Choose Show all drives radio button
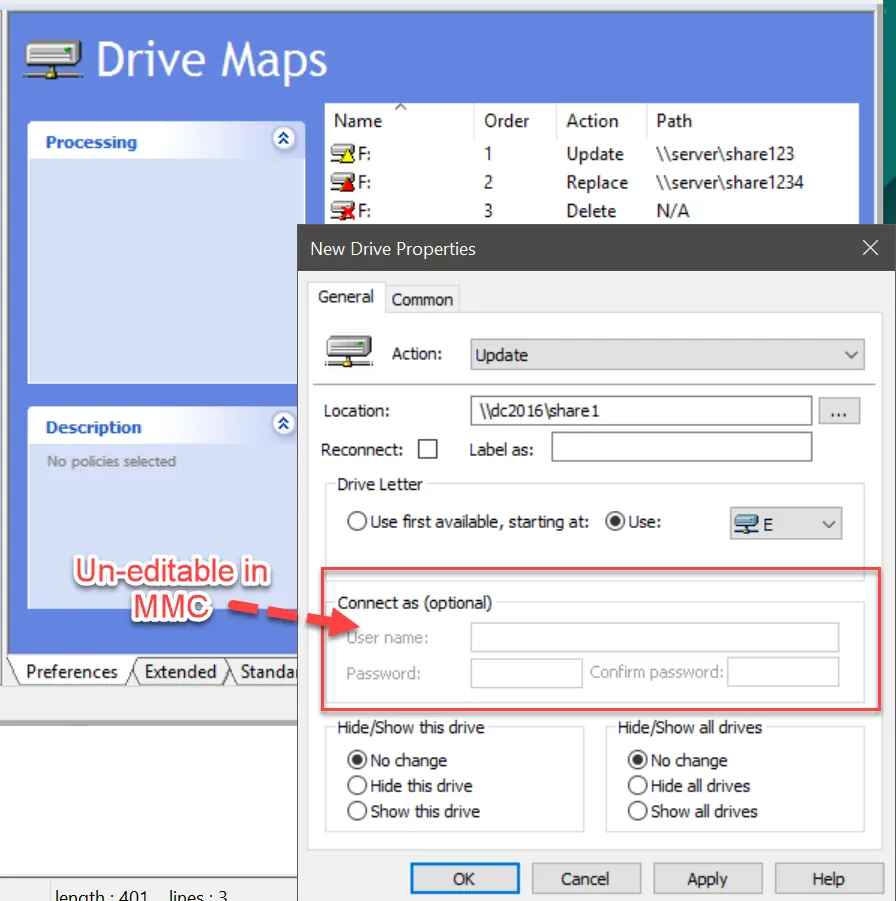The image size is (896, 901). point(637,811)
